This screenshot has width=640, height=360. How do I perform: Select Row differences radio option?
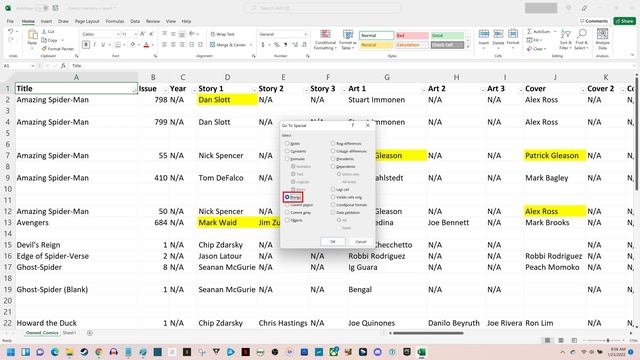pos(333,143)
